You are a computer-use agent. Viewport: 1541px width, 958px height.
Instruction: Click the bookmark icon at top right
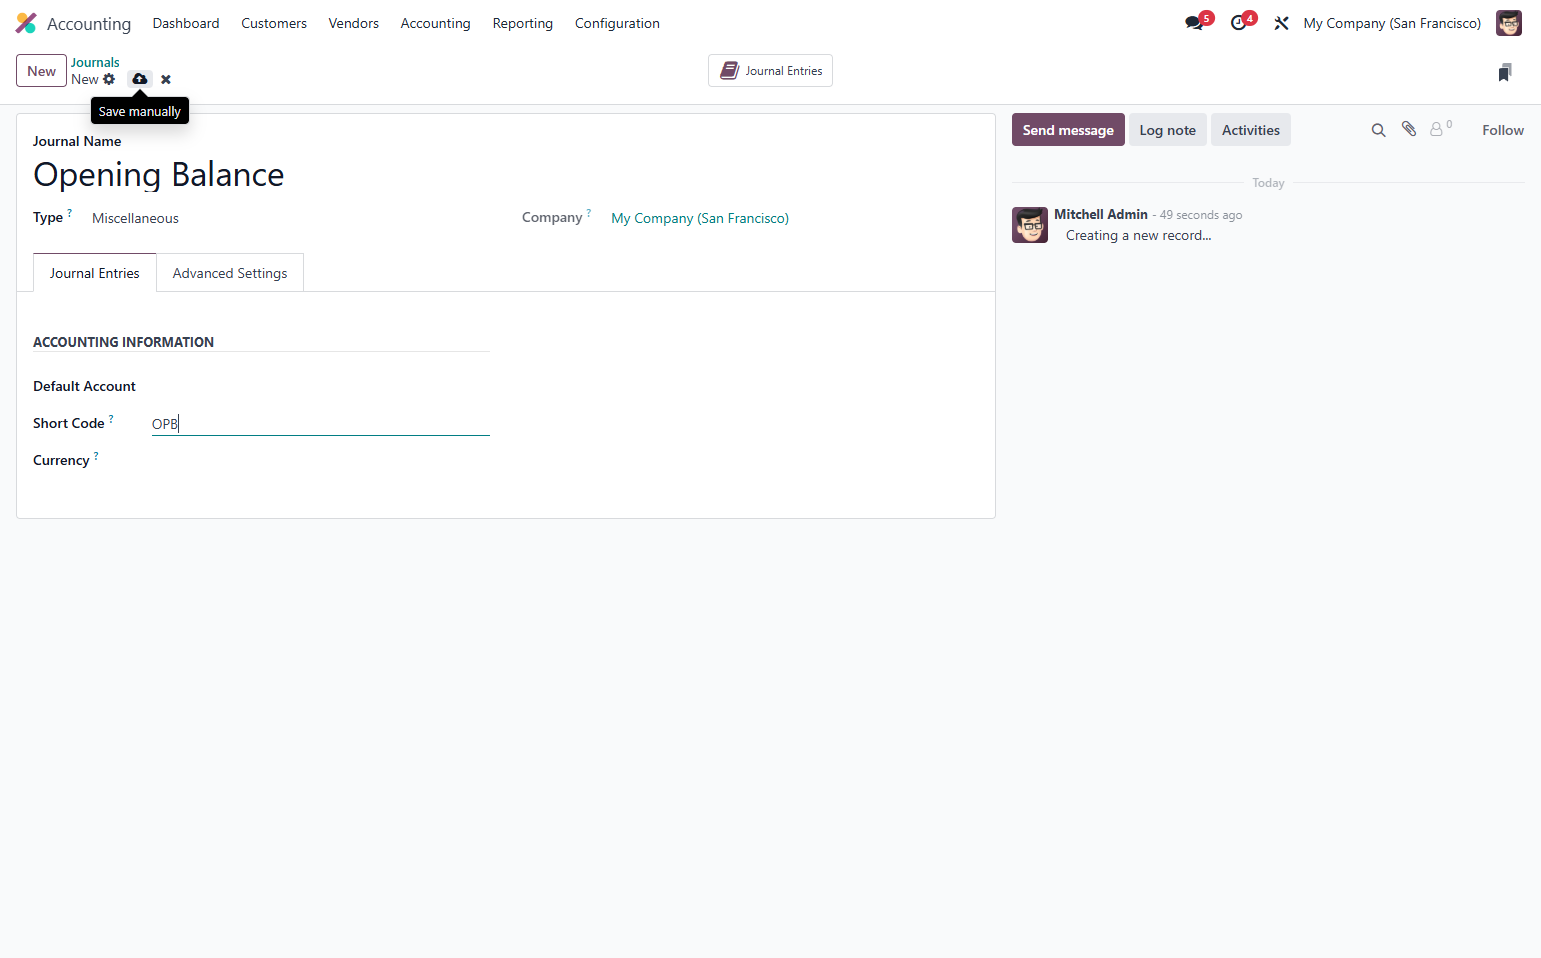point(1505,72)
